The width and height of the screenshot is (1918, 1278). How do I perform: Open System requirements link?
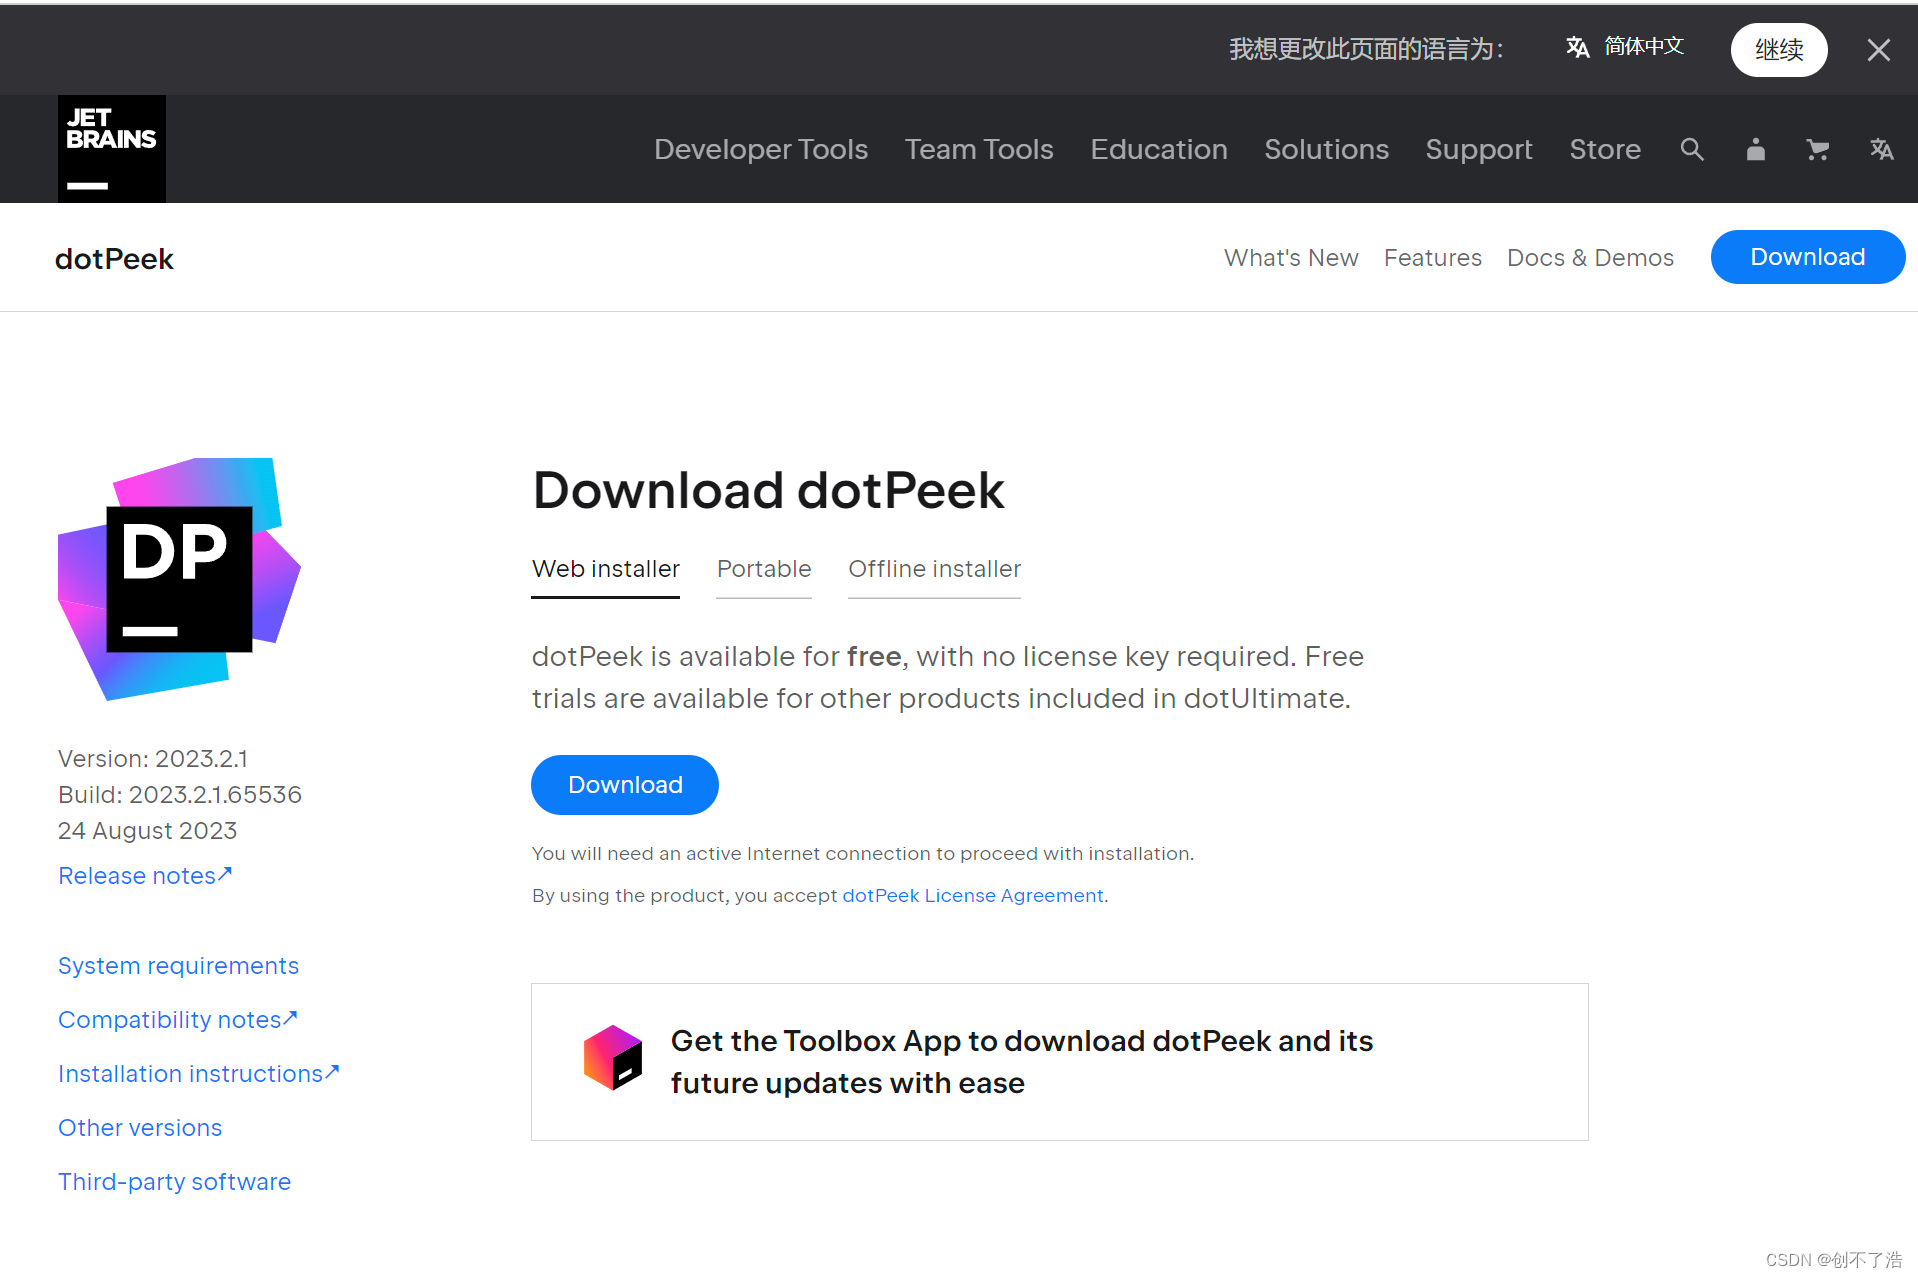pos(178,965)
